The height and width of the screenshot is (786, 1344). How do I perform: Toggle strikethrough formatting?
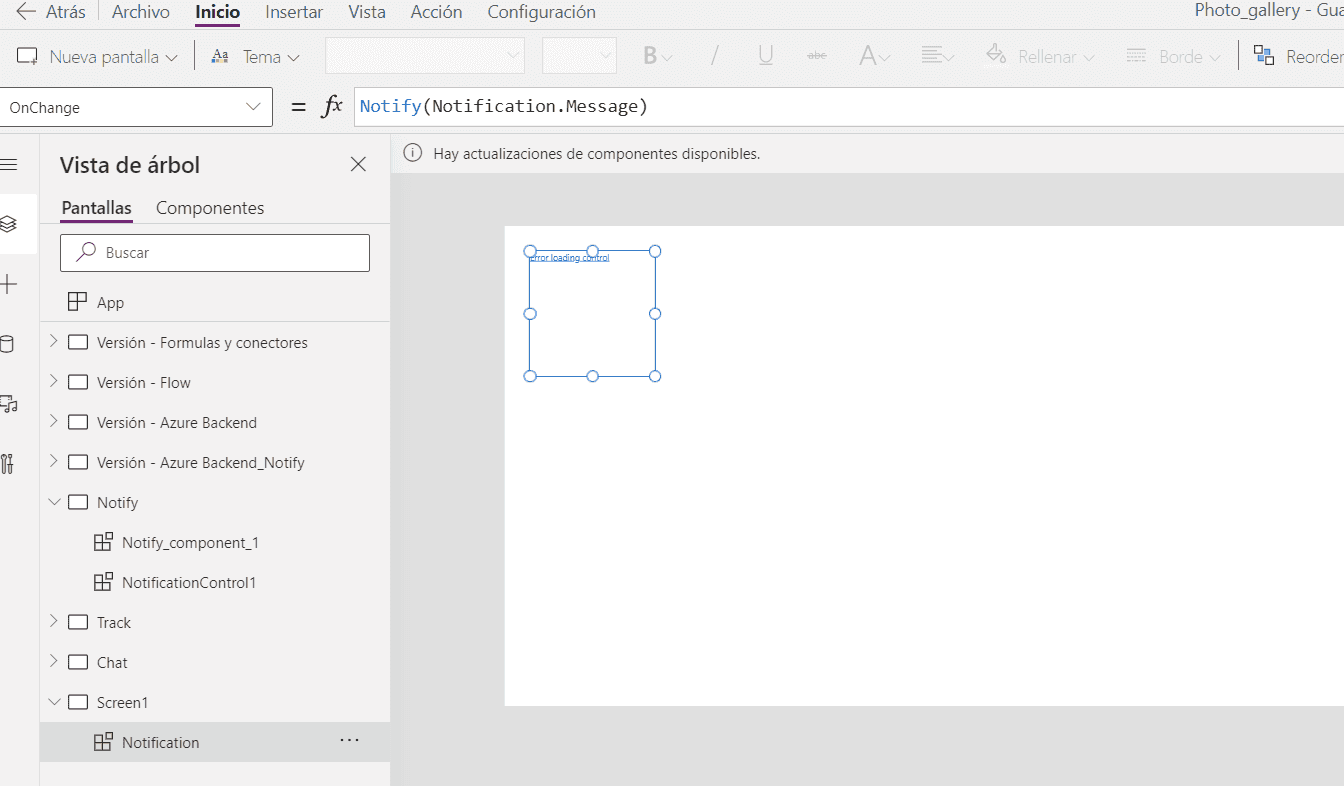pos(817,56)
